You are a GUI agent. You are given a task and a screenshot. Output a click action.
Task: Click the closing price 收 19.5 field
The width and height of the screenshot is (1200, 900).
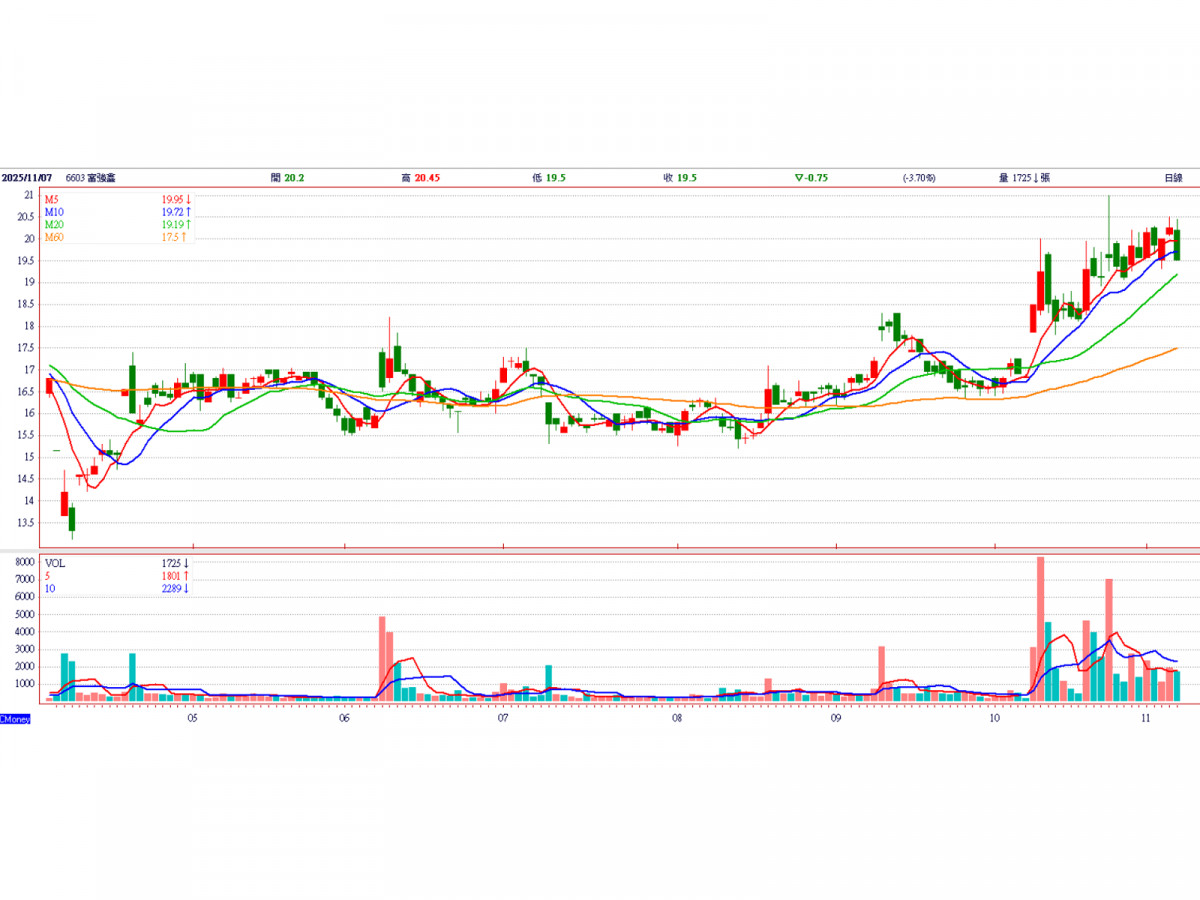[x=680, y=177]
